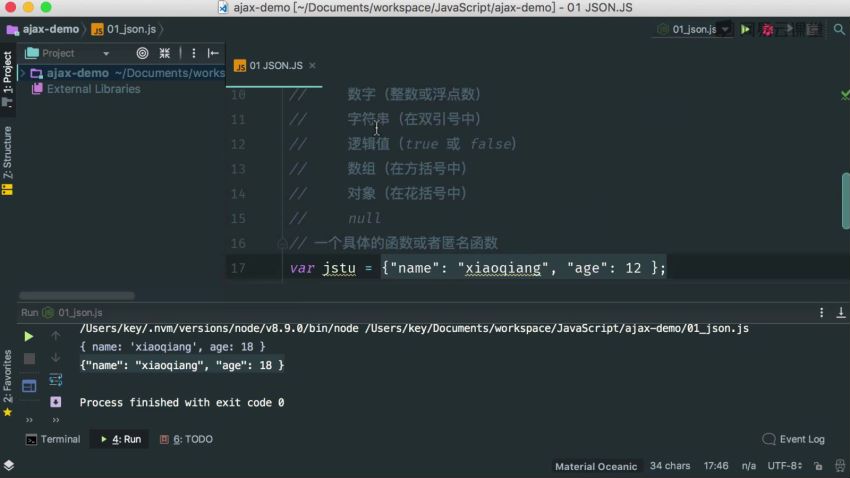Screen dimensions: 850x478
Task: Switch to the 01 JSON.JS editor tab
Action: coord(275,66)
